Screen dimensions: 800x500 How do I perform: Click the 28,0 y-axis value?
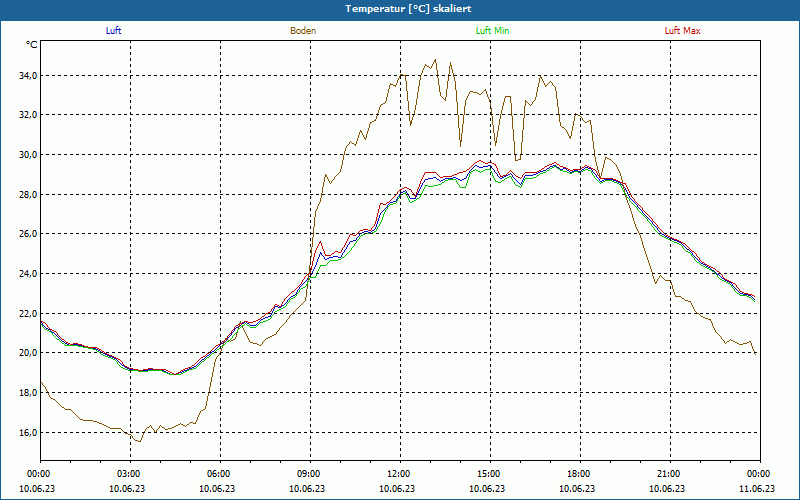click(28, 194)
